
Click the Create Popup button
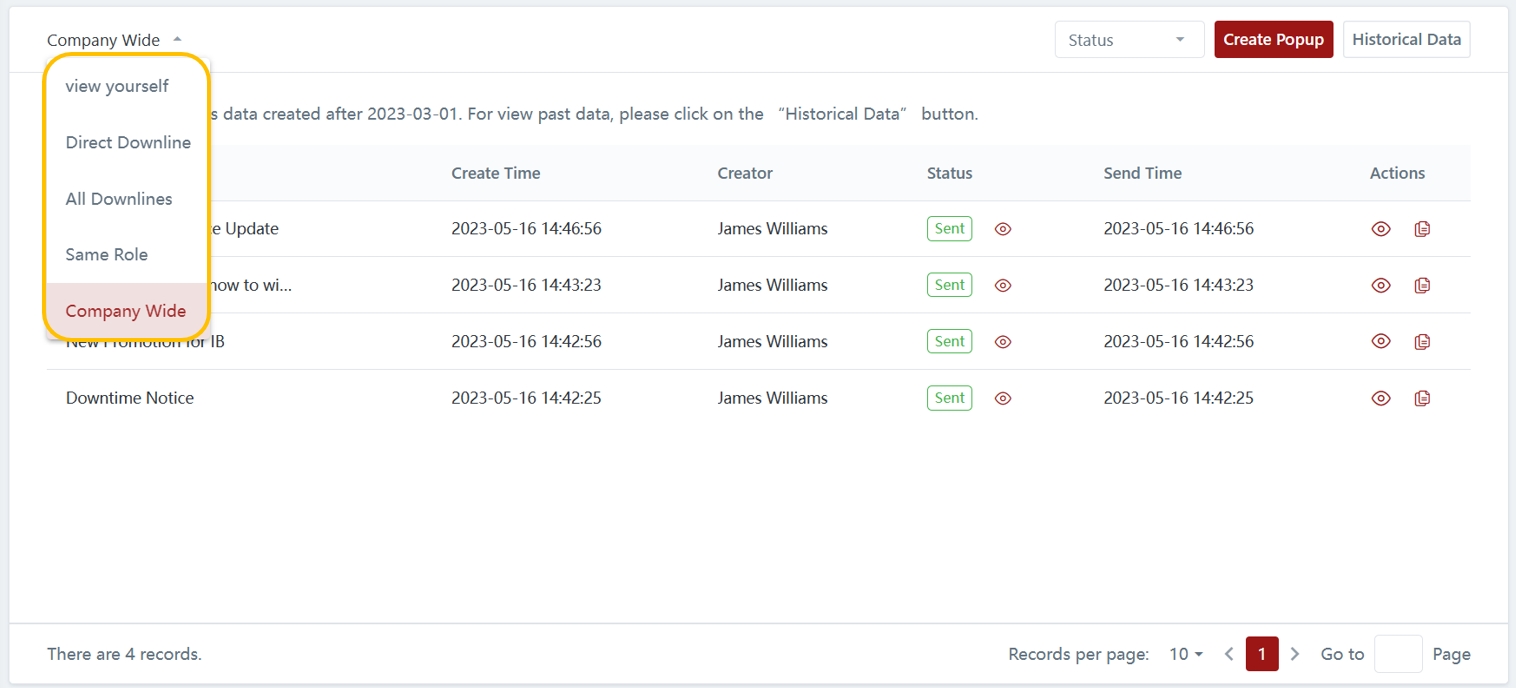1273,40
